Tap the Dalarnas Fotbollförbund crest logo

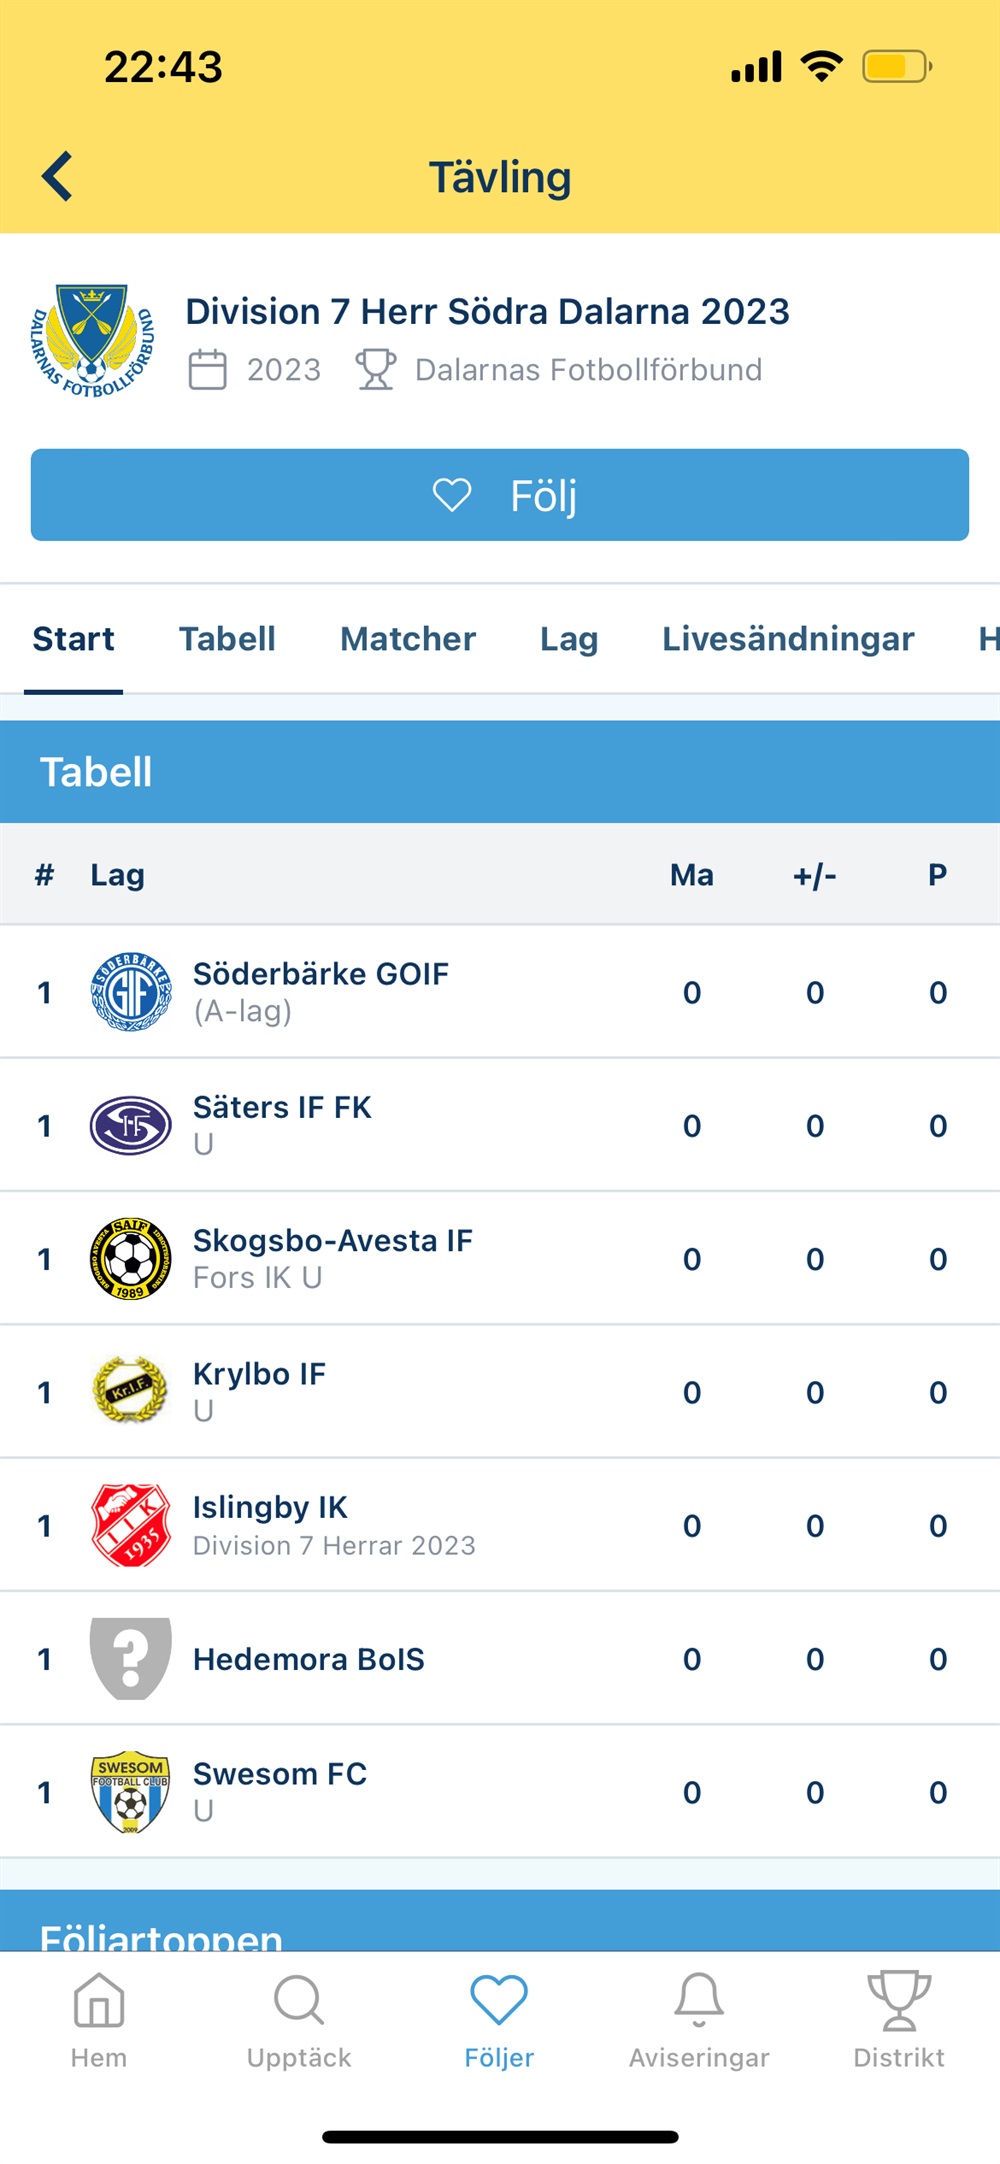click(92, 340)
